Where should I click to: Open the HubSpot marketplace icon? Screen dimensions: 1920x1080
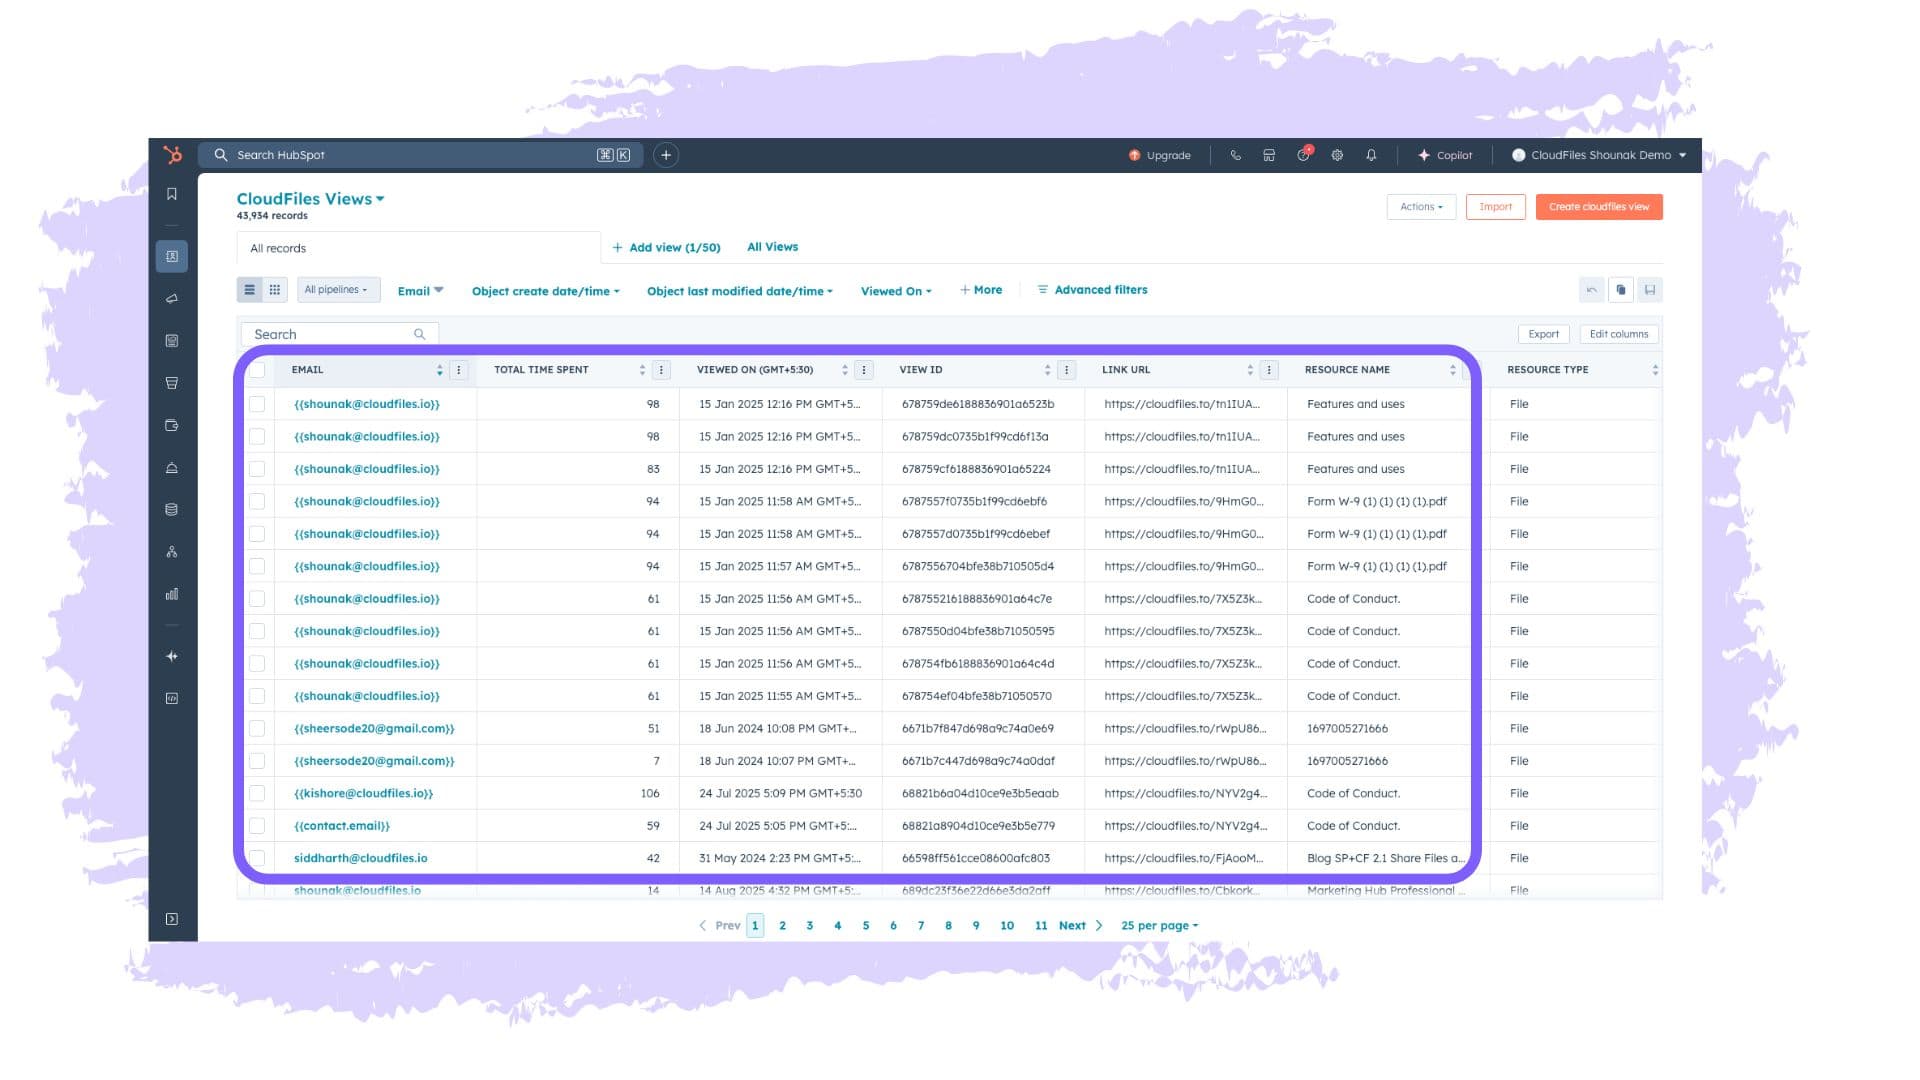[x=1269, y=155]
